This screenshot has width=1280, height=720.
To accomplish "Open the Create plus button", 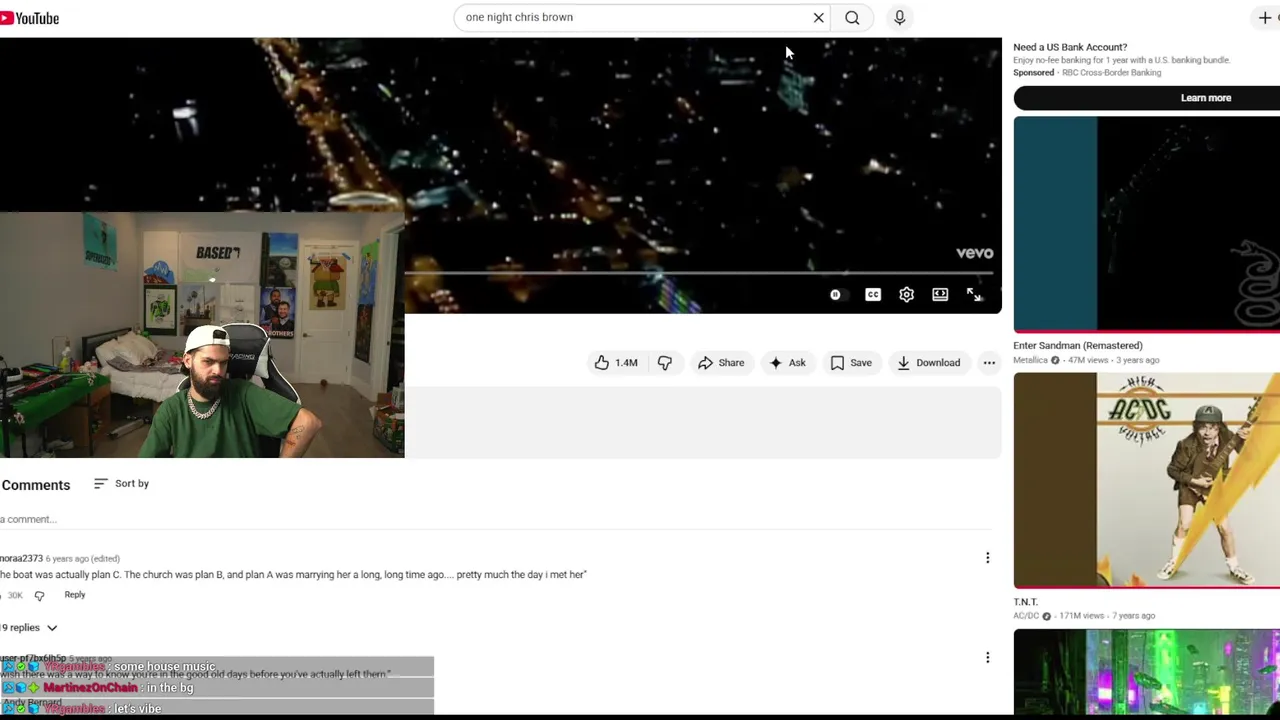I will coord(1265,17).
